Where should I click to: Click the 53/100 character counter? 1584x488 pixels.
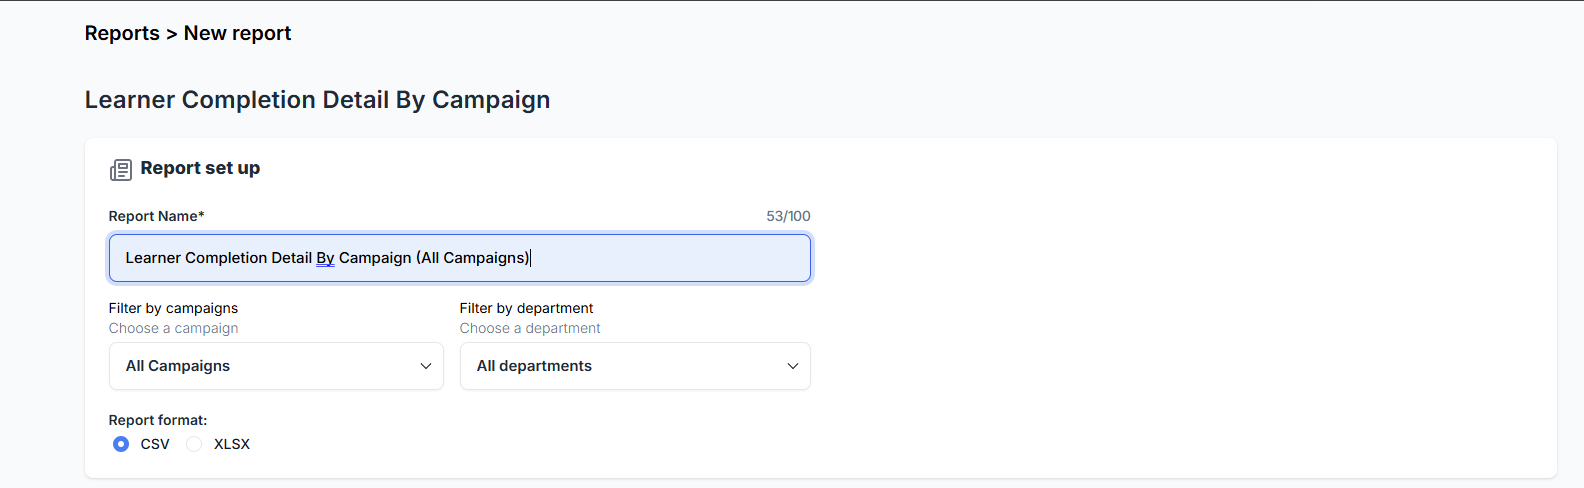coord(788,216)
